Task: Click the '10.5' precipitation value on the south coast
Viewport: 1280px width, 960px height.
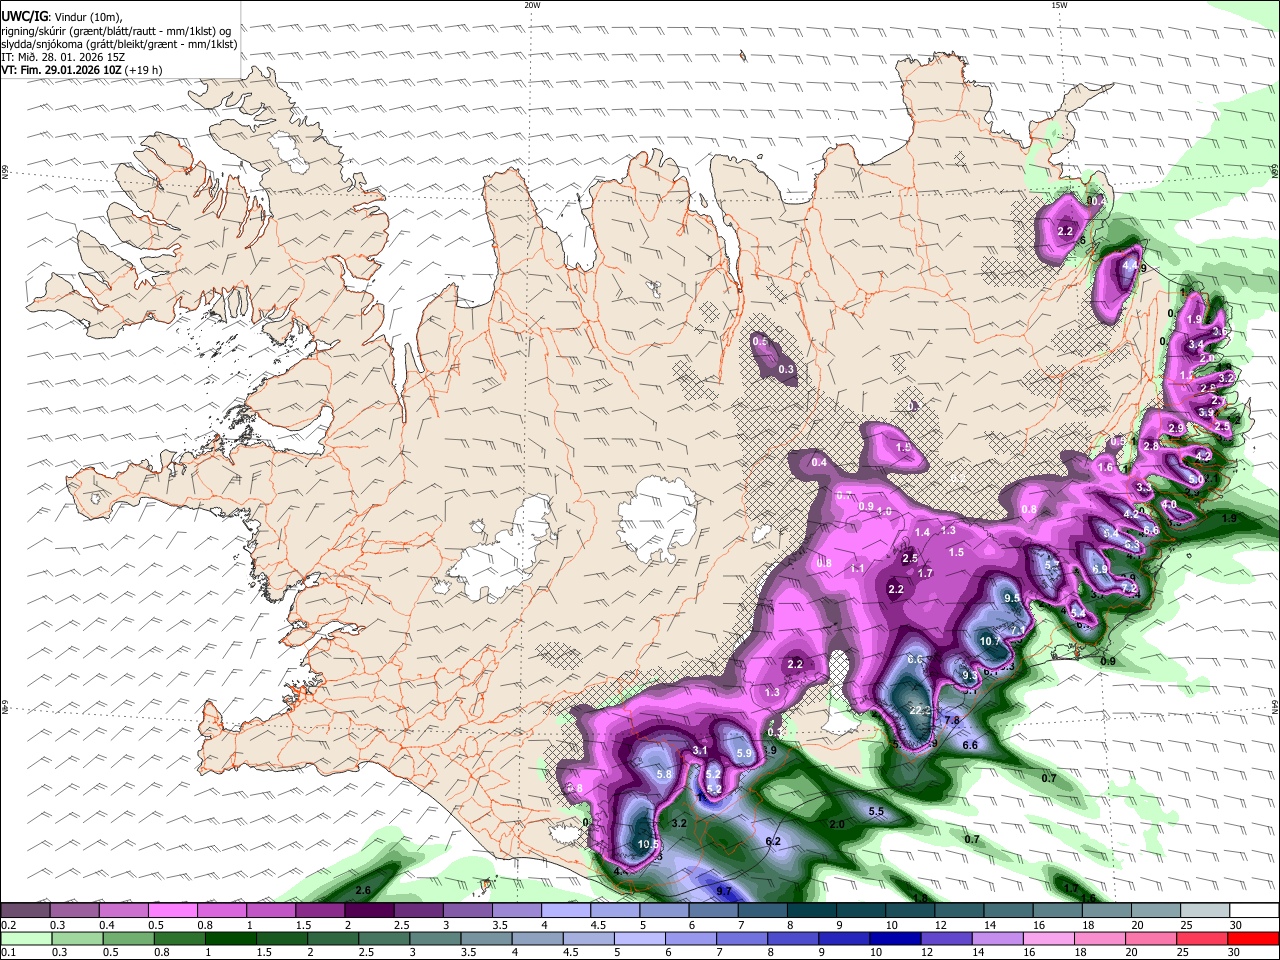Action: tap(648, 845)
